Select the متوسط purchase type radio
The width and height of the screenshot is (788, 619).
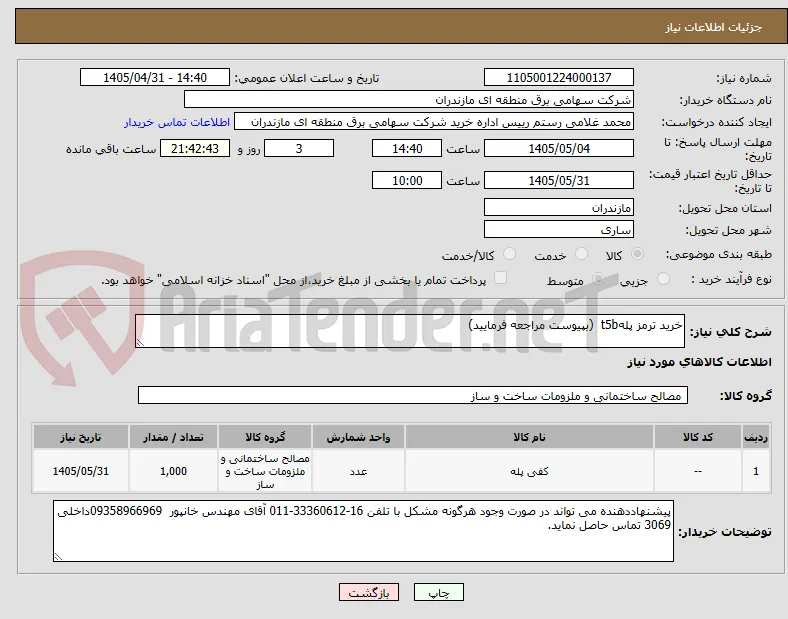coord(598,278)
